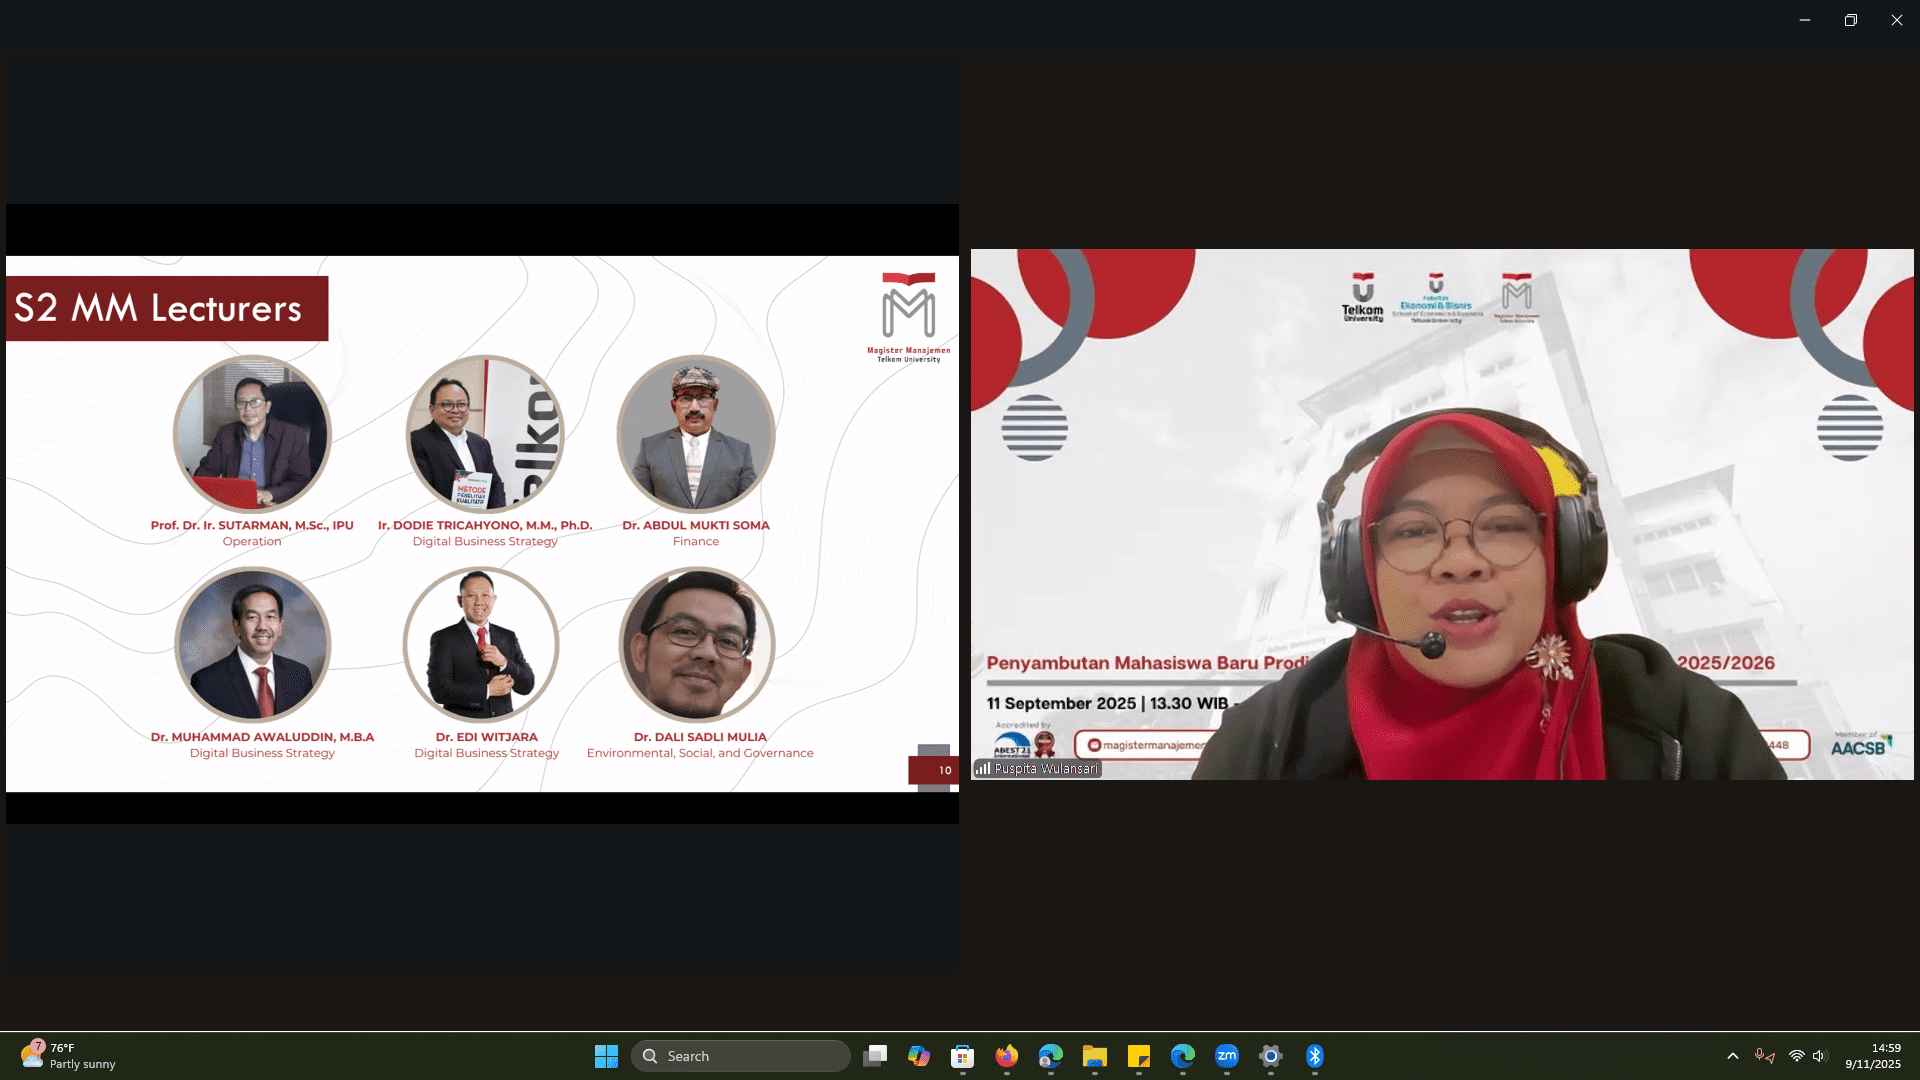The height and width of the screenshot is (1080, 1920).
Task: Open File Explorer folder icon
Action: coord(1094,1056)
